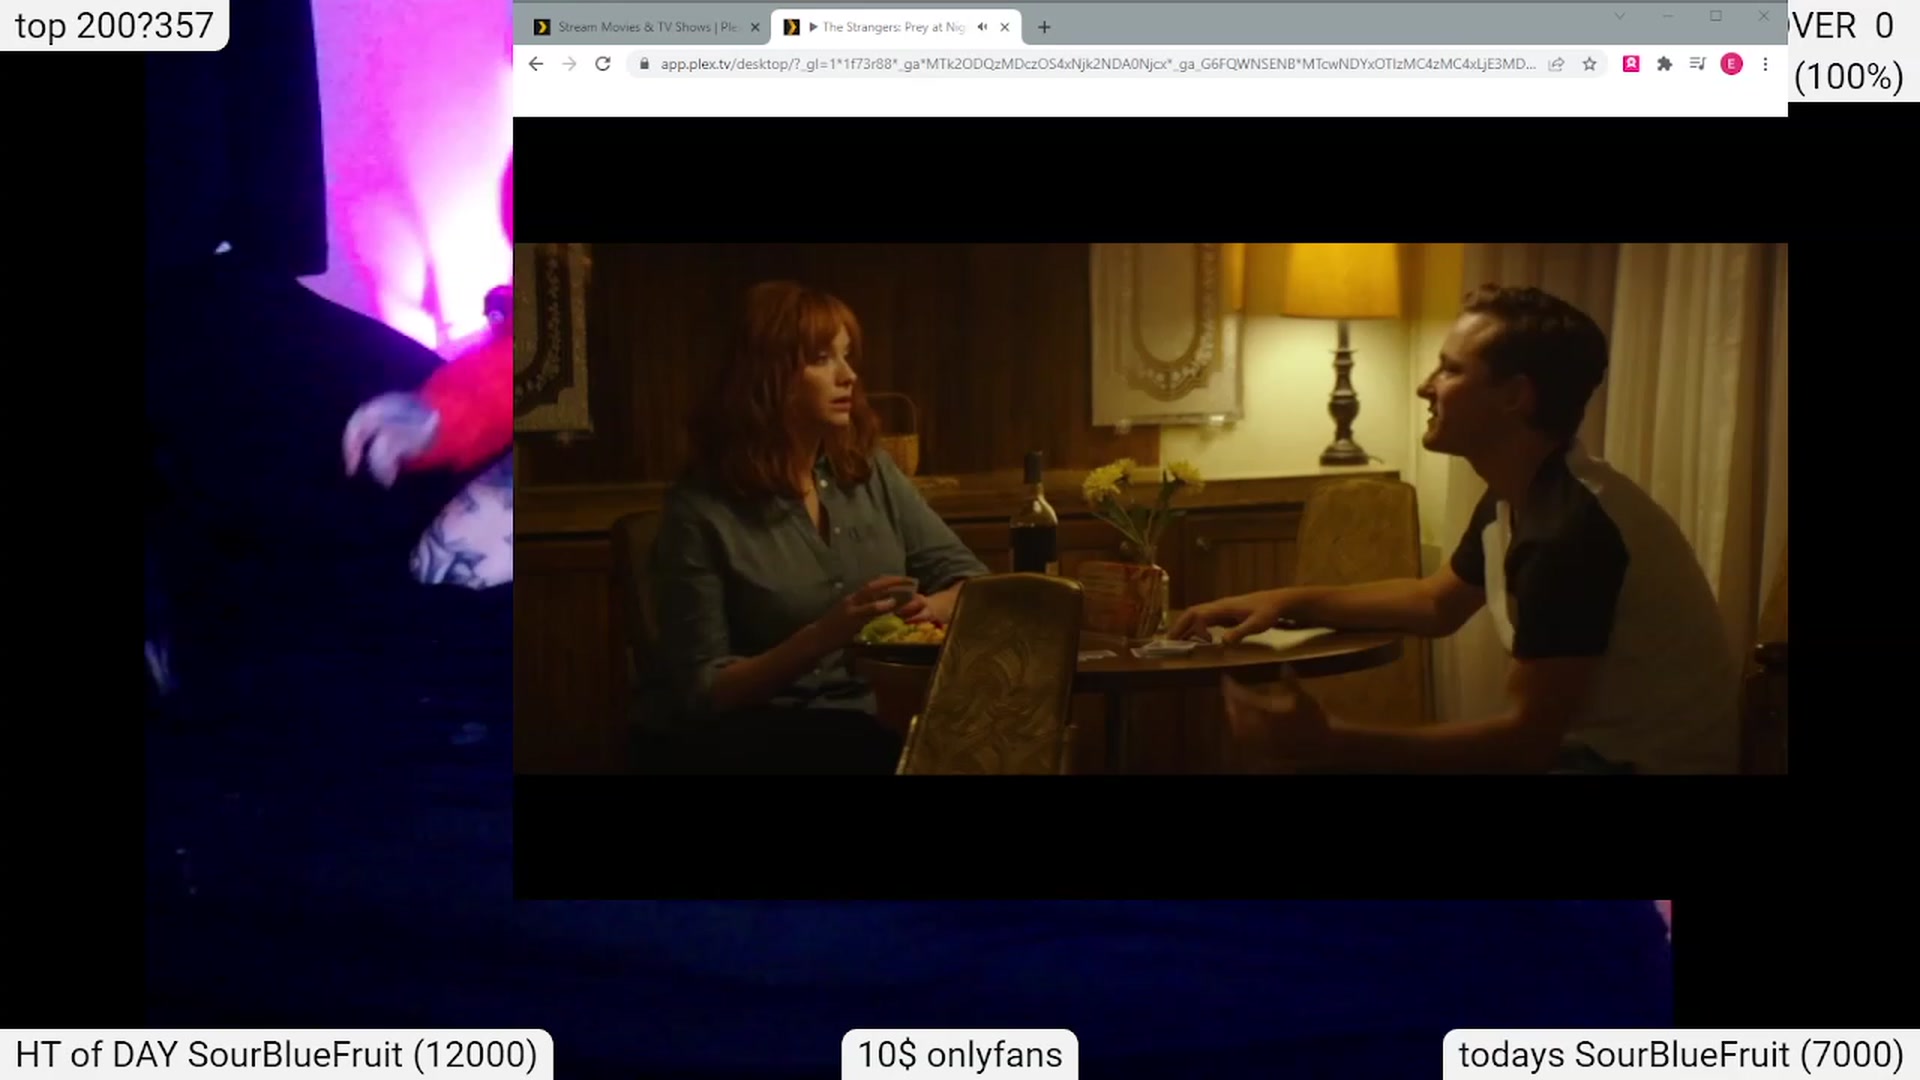
Task: View site info via the lock icon
Action: point(644,64)
